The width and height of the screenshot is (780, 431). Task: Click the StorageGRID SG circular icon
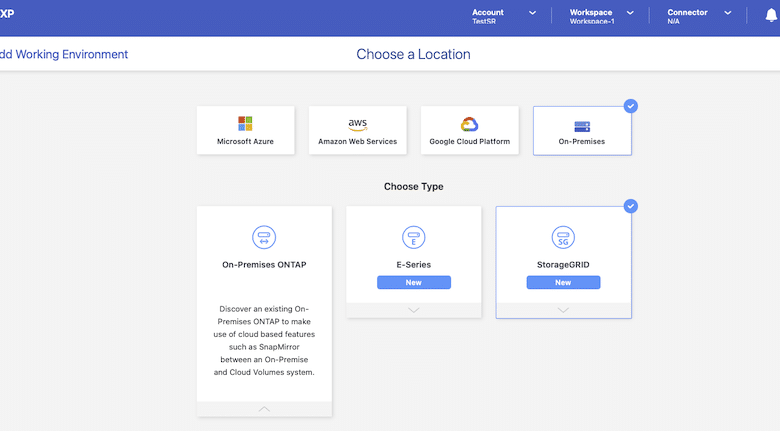[x=563, y=237]
